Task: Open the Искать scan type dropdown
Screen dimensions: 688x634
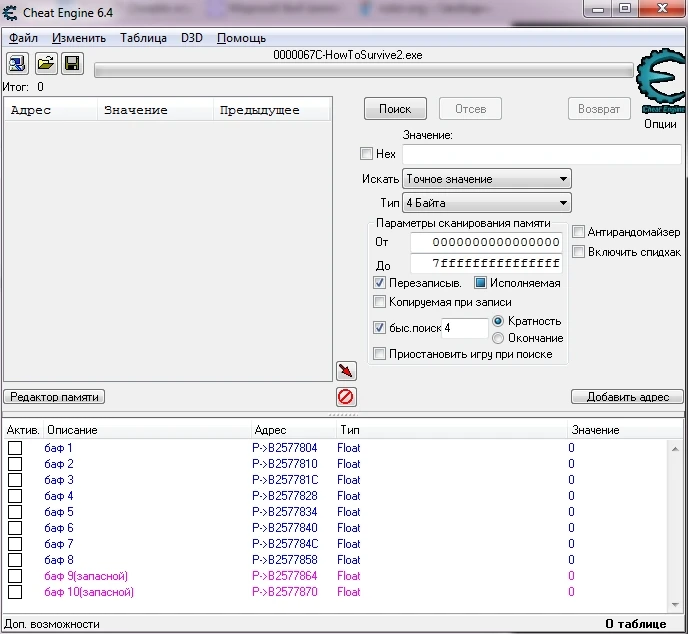Action: click(x=487, y=179)
